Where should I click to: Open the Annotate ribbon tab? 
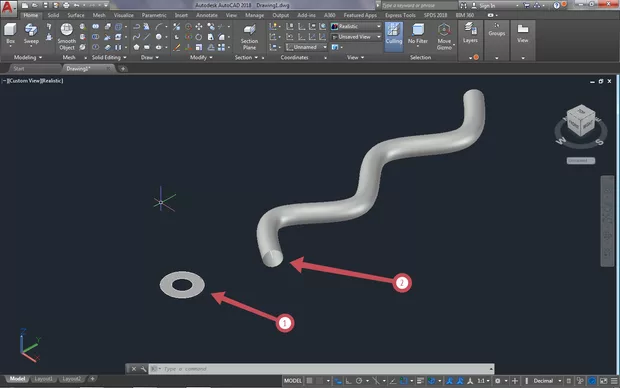pos(207,15)
